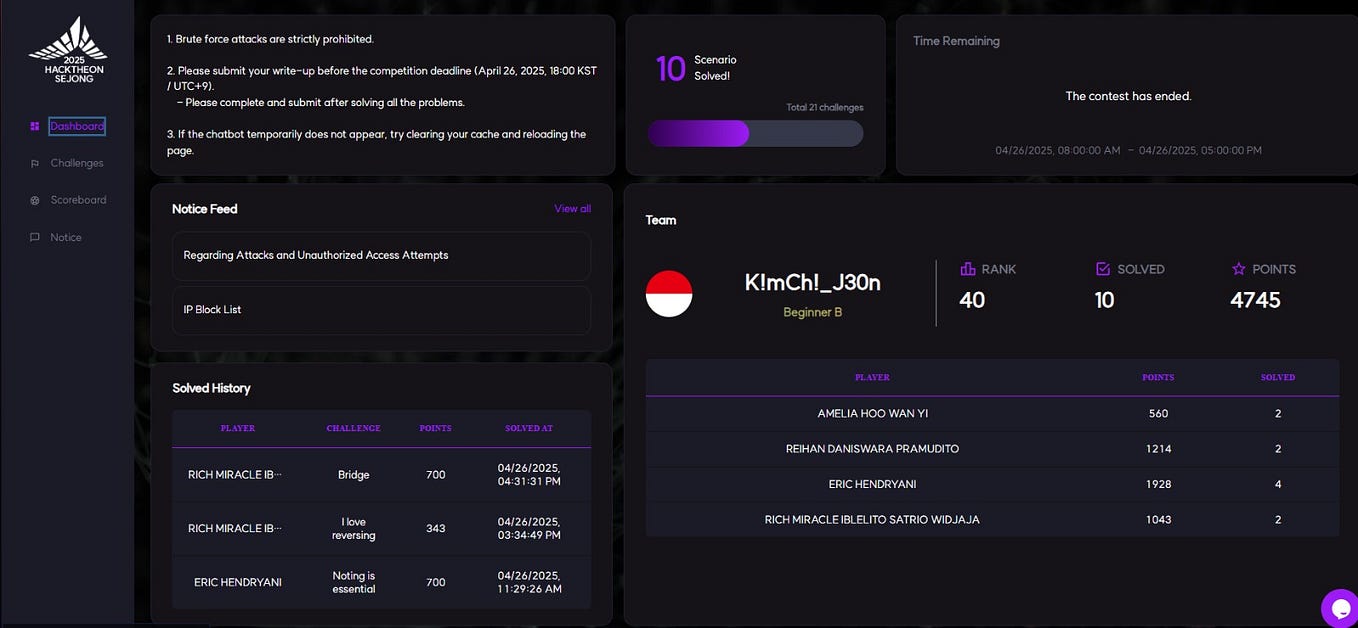Click the Challenges flag icon
Image resolution: width=1358 pixels, height=628 pixels.
tap(34, 162)
